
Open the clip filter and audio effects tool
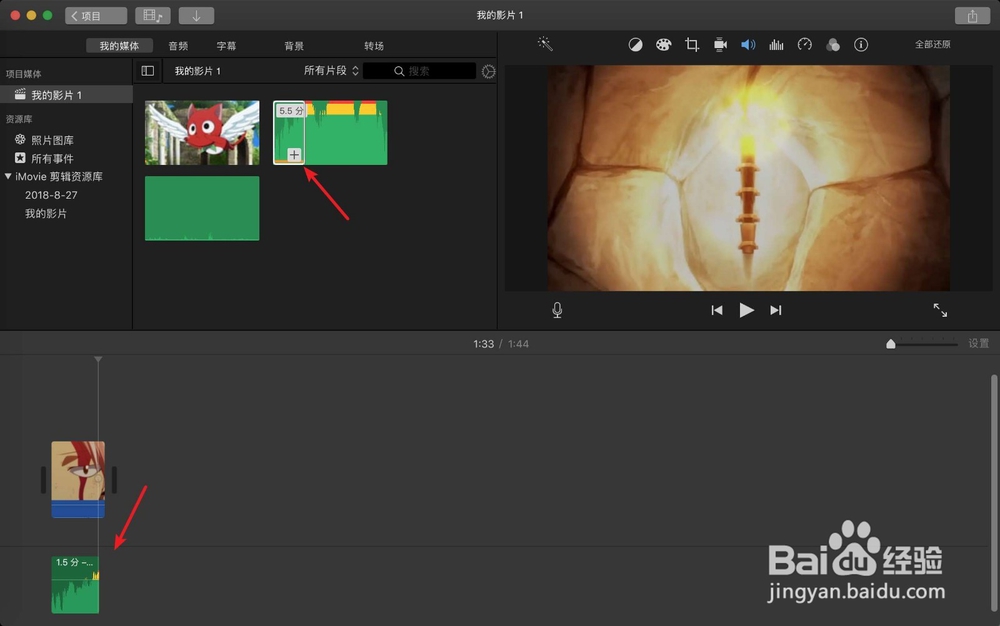(833, 45)
